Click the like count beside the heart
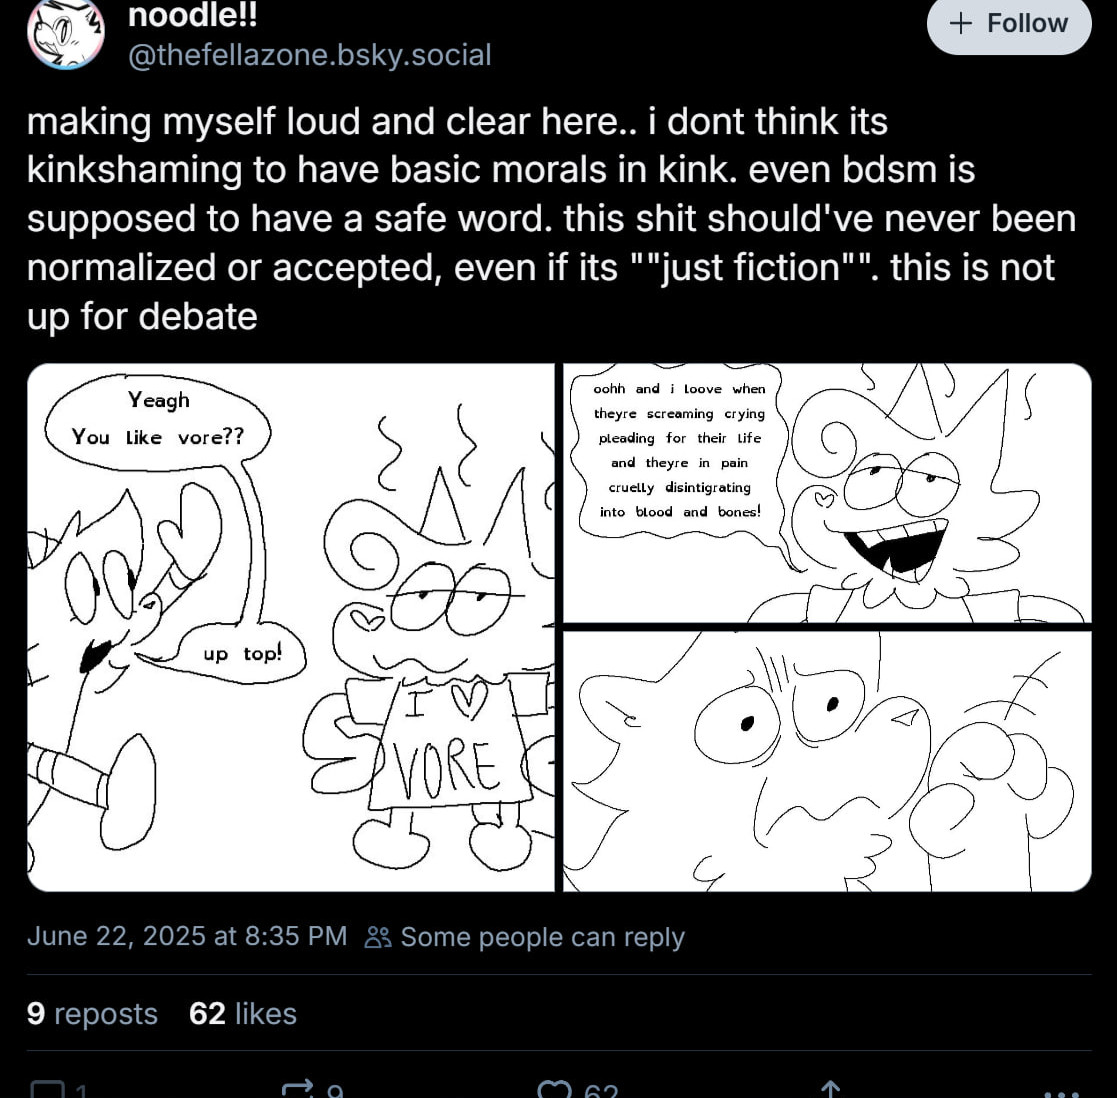This screenshot has height=1098, width=1117. point(601,1091)
